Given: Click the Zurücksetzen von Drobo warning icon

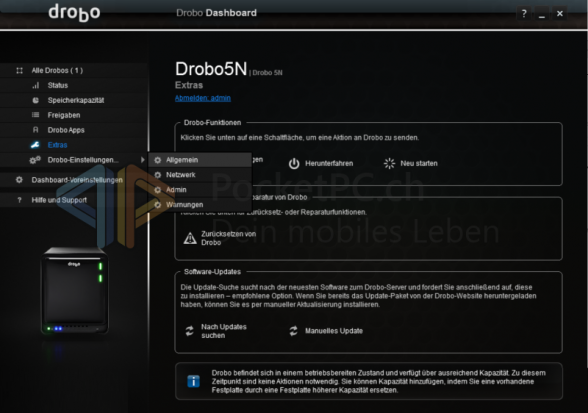Looking at the screenshot, I should click(x=190, y=238).
